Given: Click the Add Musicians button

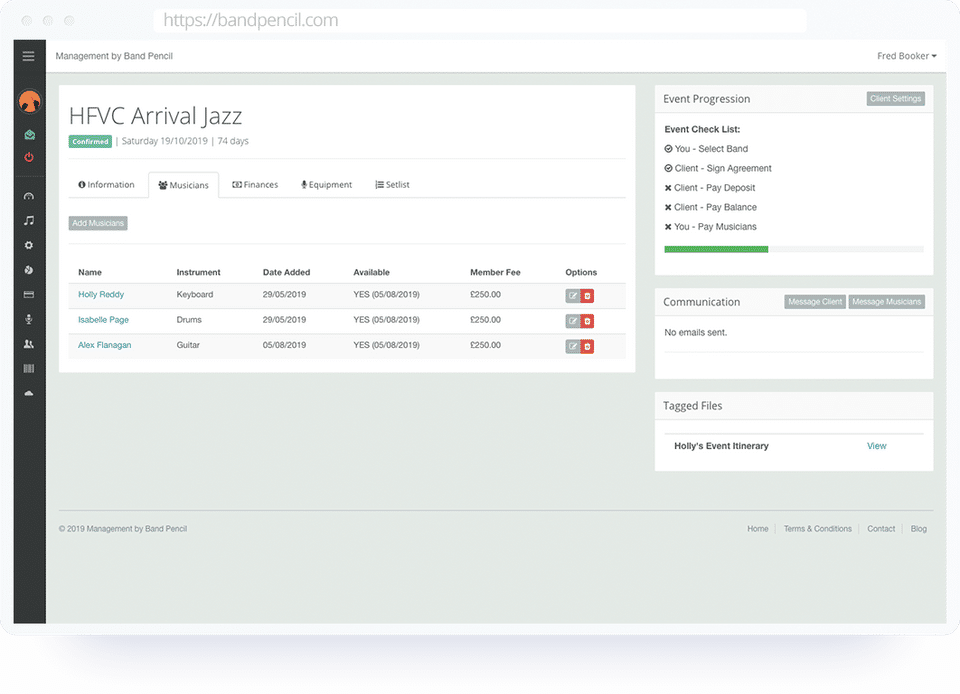Looking at the screenshot, I should 98,223.
